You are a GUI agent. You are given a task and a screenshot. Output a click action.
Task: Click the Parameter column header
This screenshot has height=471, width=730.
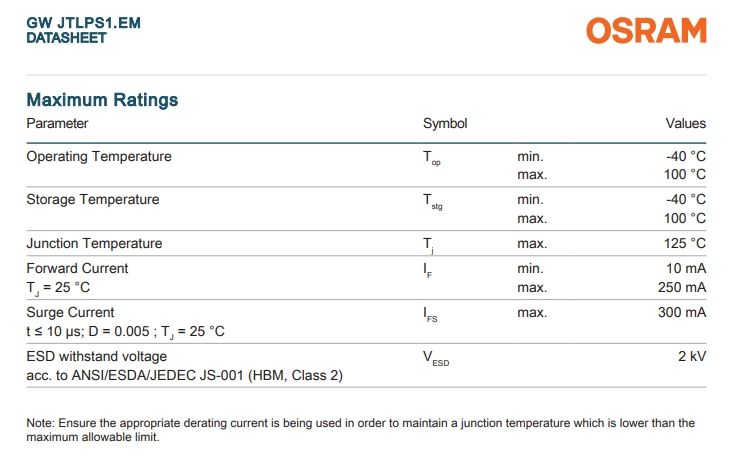point(57,124)
